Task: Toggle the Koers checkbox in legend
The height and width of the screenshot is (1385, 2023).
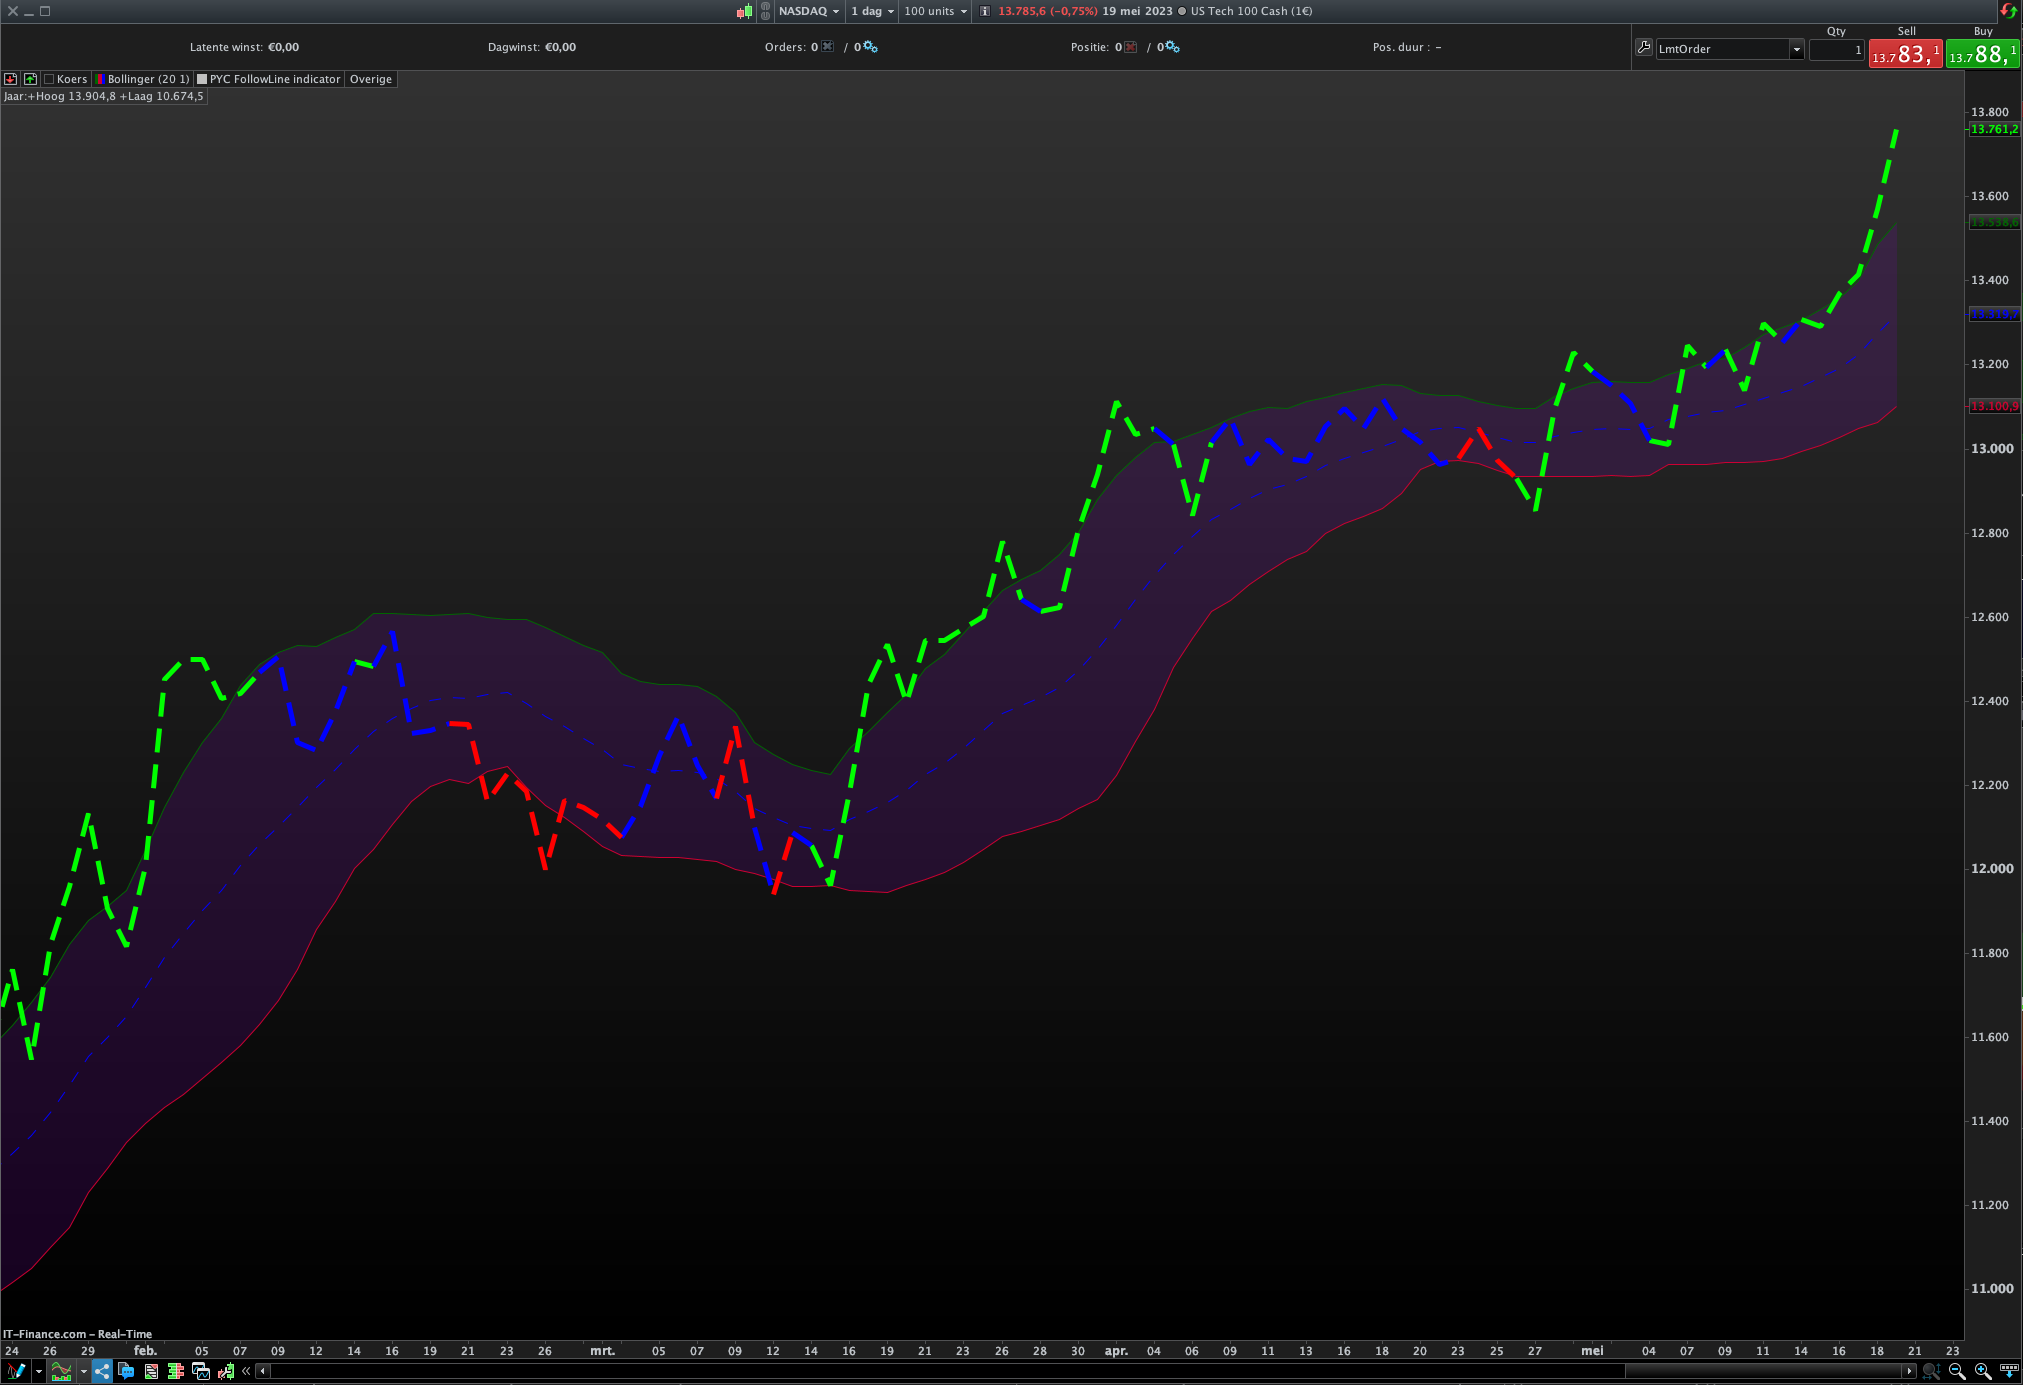Action: pyautogui.click(x=49, y=79)
